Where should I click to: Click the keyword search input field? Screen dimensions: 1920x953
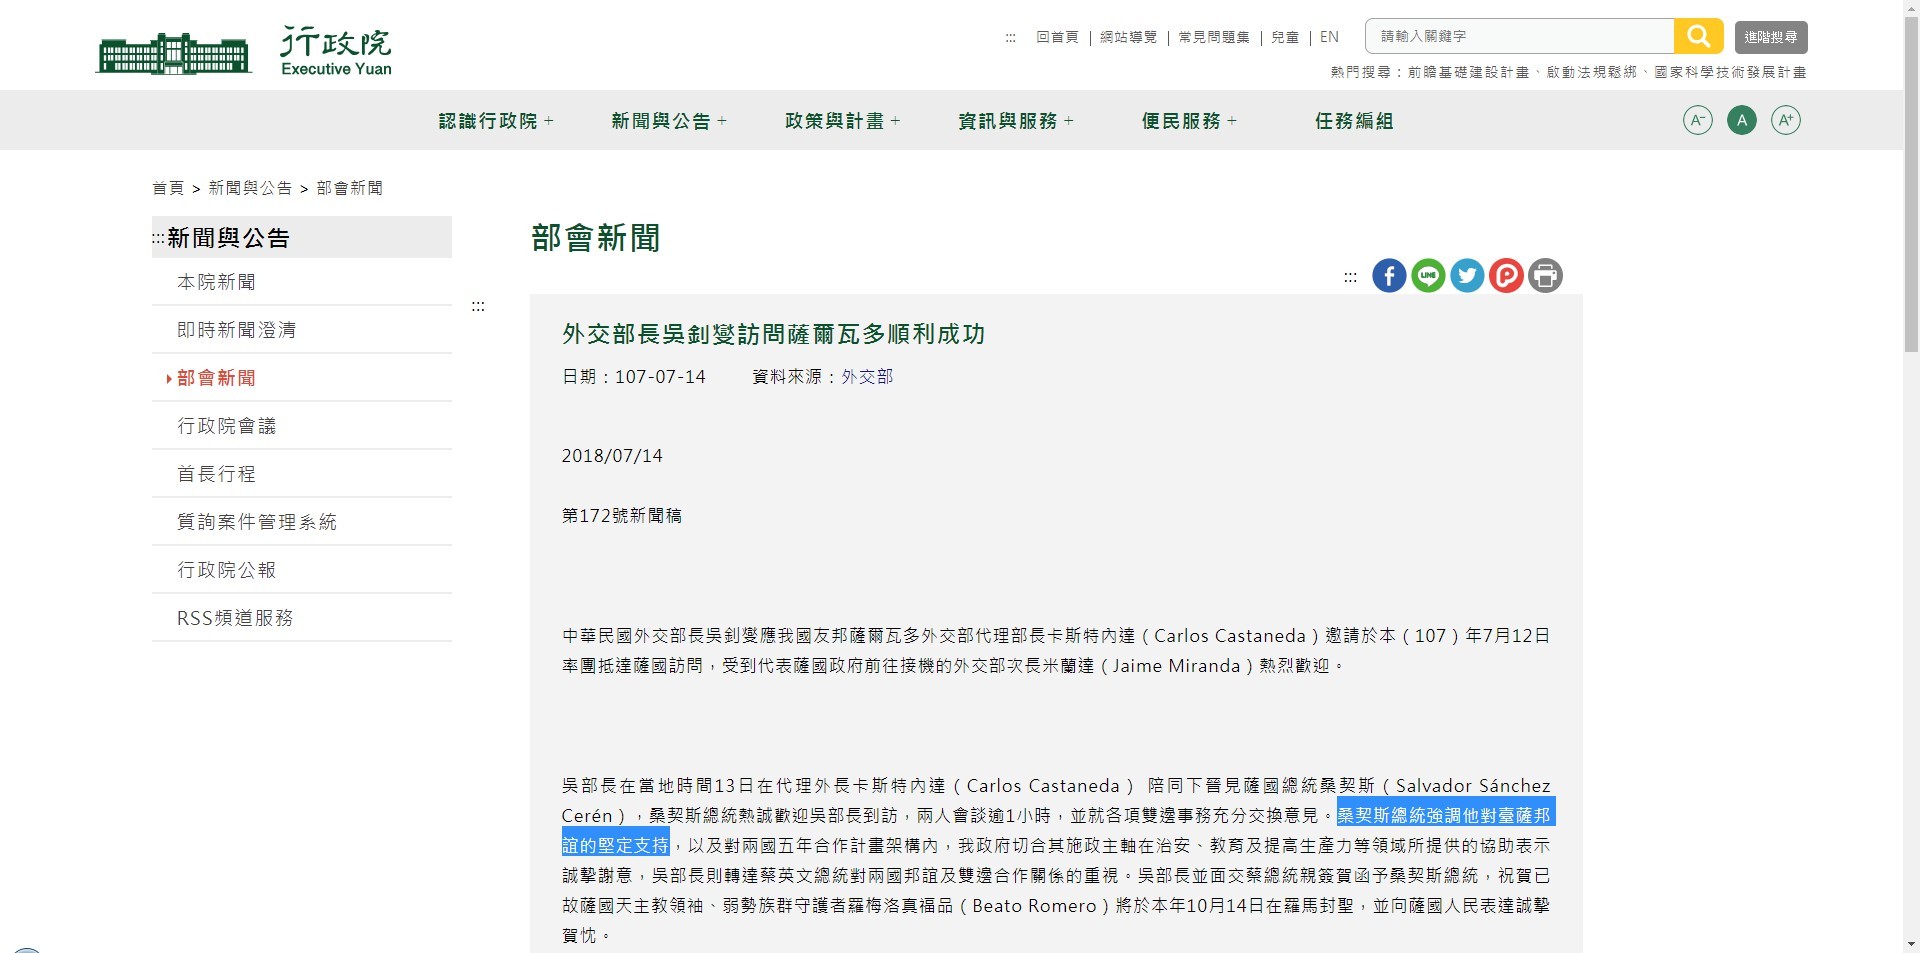[1519, 37]
